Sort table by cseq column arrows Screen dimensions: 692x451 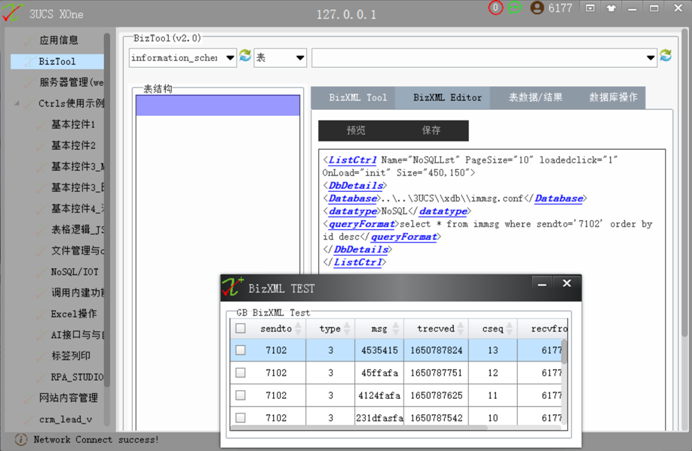509,328
